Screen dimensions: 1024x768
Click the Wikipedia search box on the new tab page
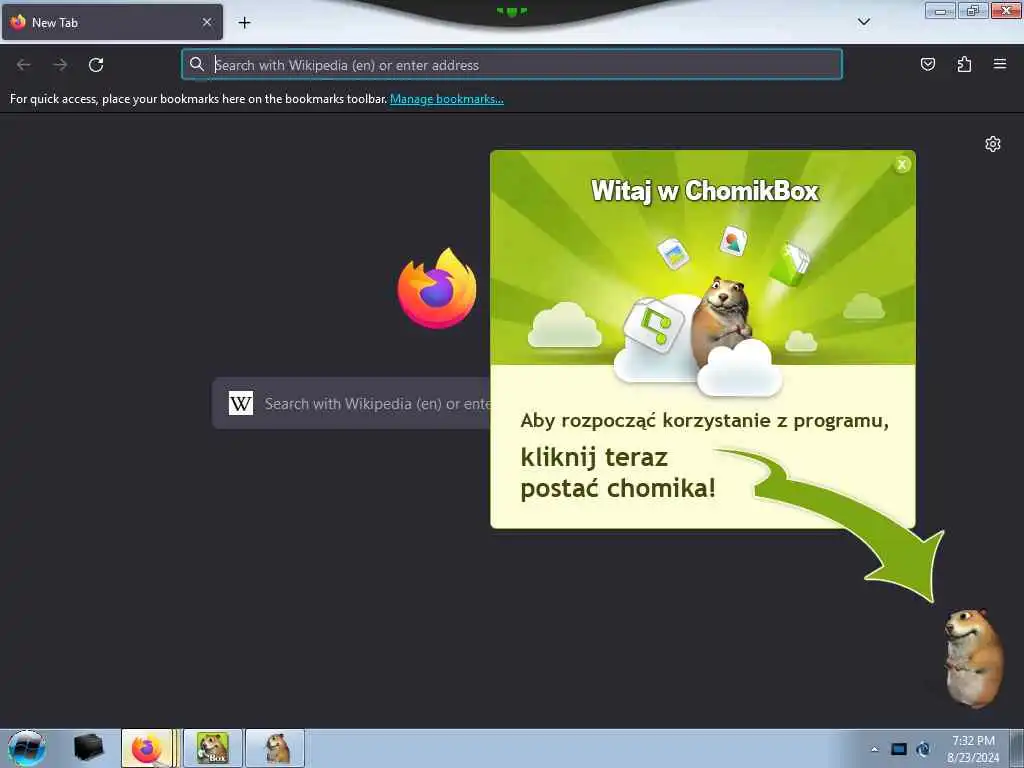[x=351, y=404]
